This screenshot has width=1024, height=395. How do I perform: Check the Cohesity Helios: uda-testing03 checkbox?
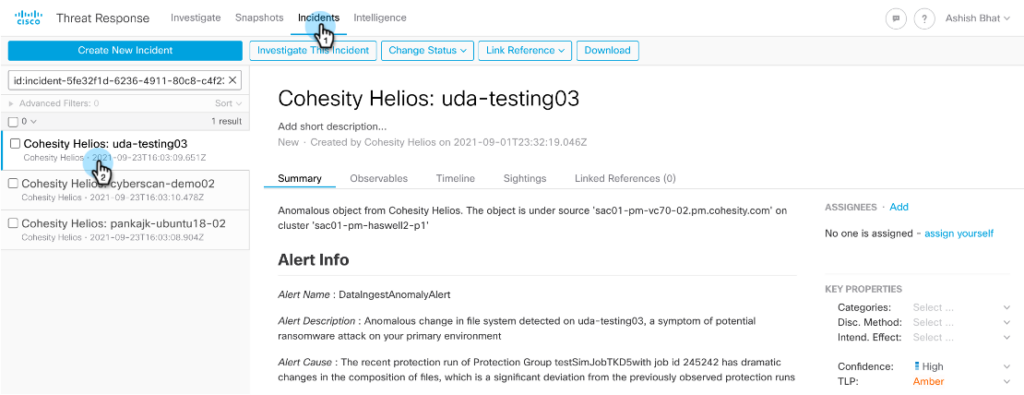click(16, 144)
